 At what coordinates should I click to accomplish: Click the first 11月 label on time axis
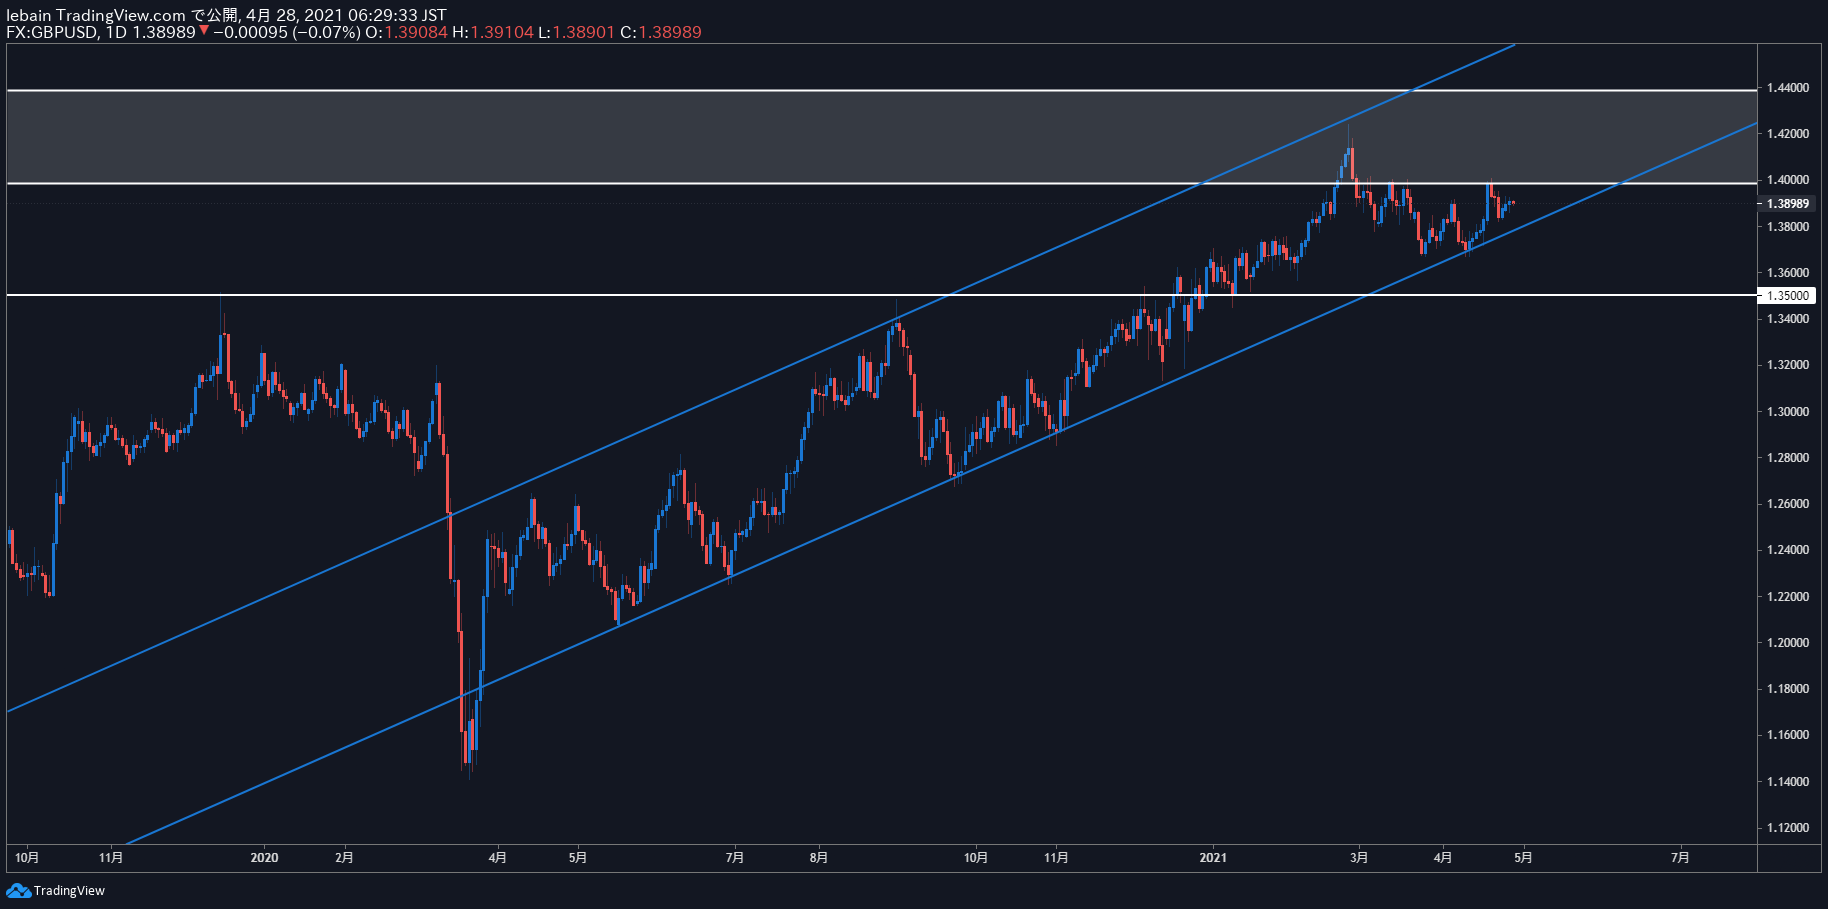111,857
